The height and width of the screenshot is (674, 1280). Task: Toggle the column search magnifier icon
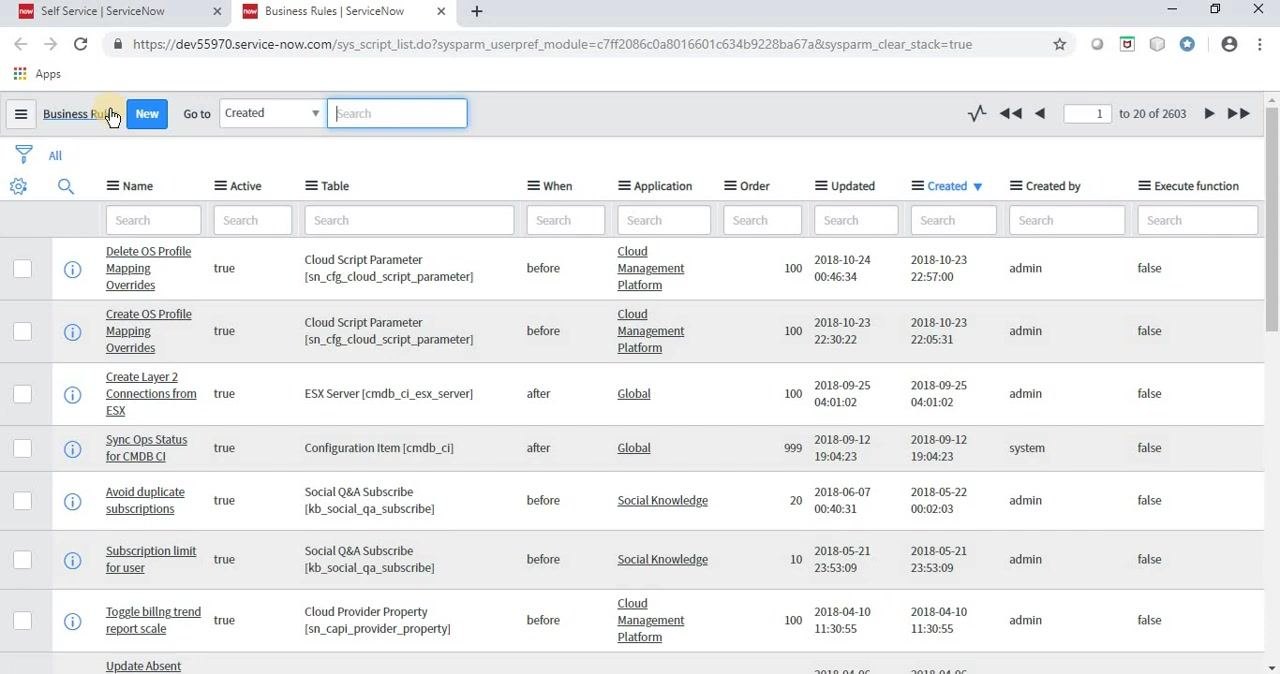[x=66, y=186]
